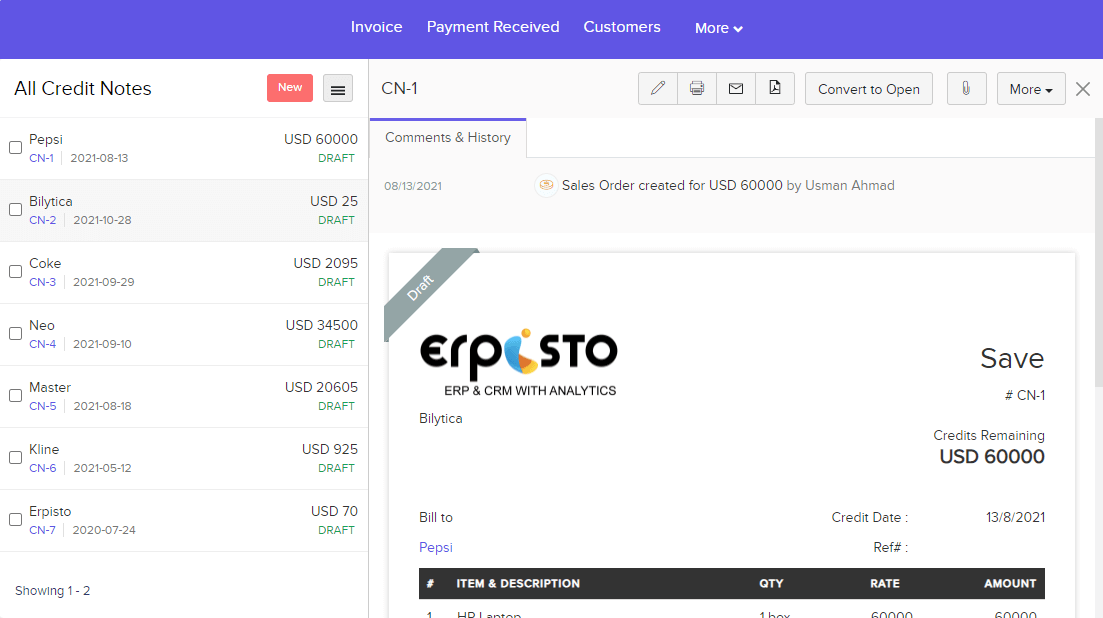The image size is (1103, 618).
Task: Click the Erpisto logo on the document
Action: point(518,363)
